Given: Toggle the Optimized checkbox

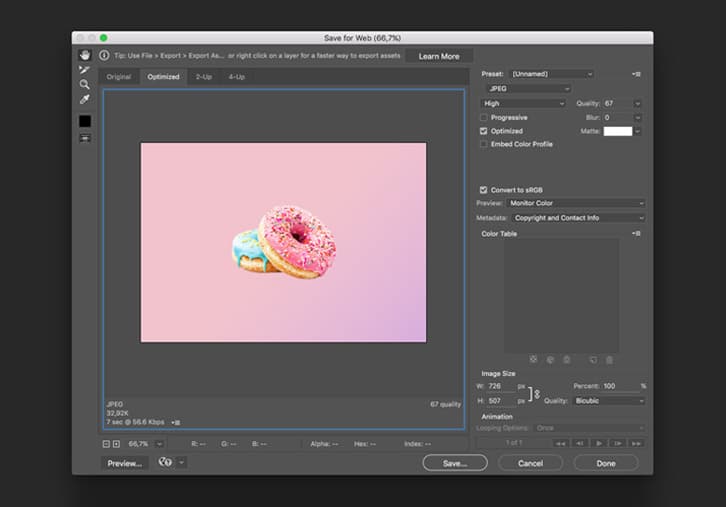Looking at the screenshot, I should point(484,131).
